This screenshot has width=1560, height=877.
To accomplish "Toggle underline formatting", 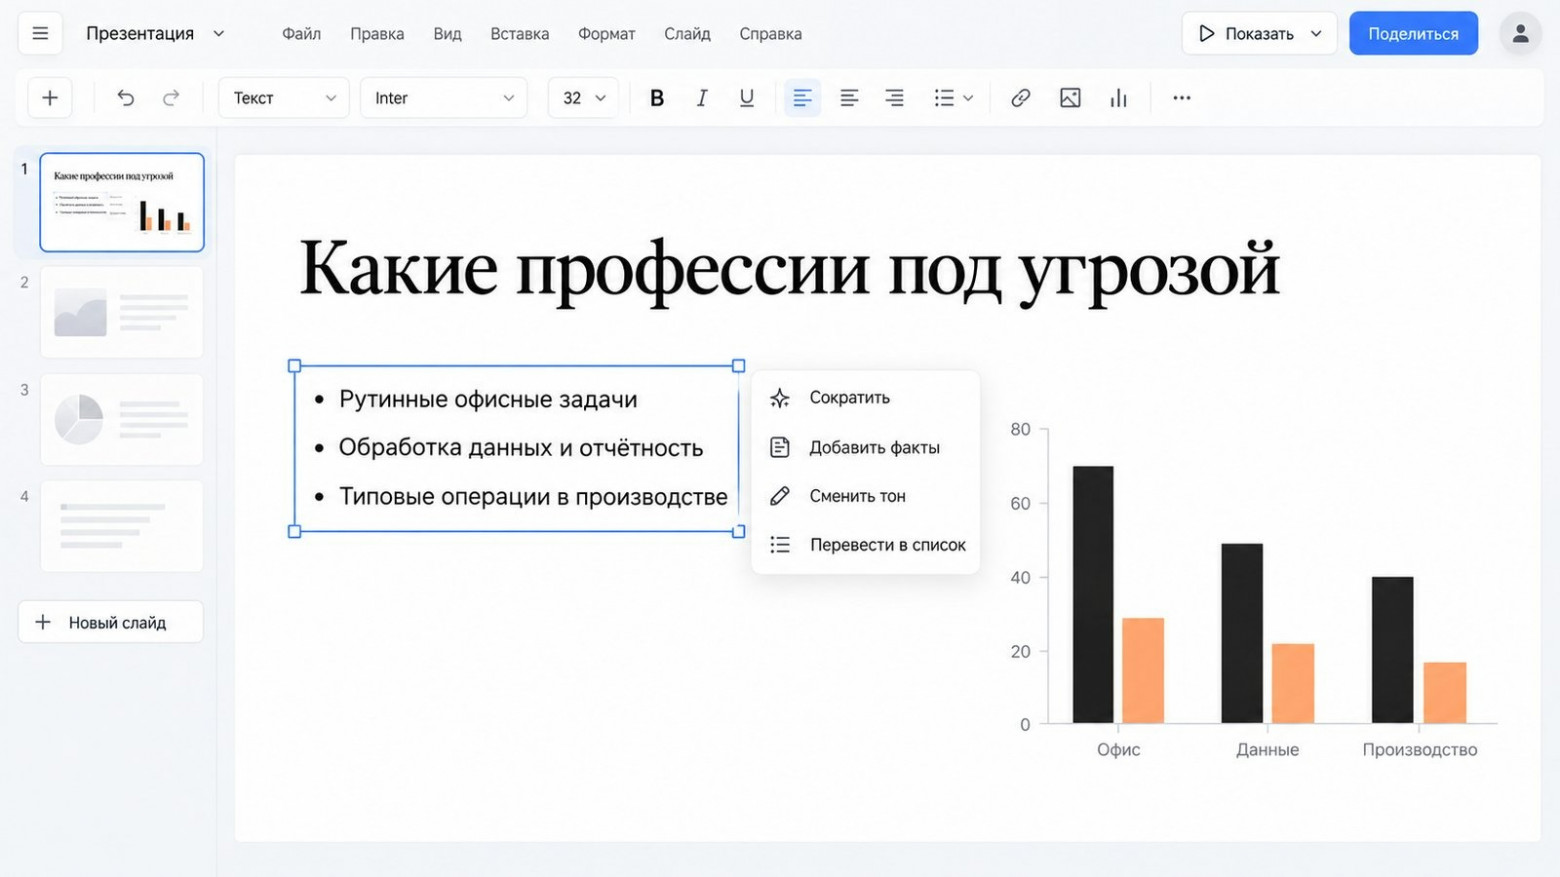I will tap(746, 98).
